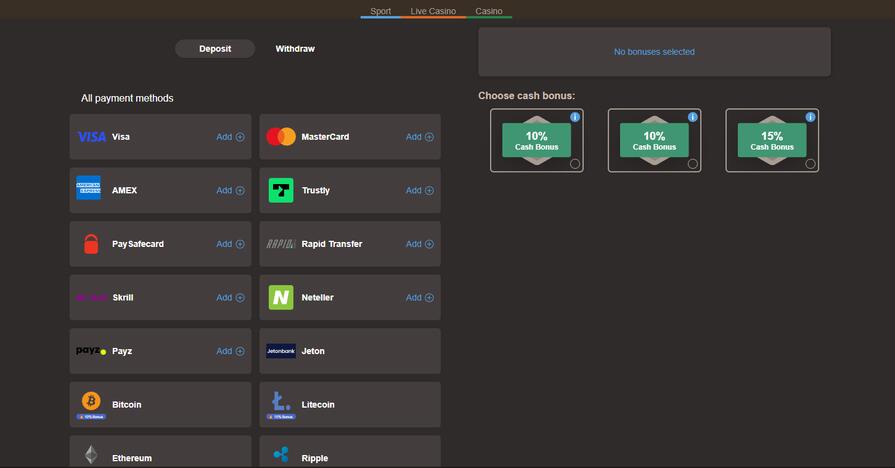Open the Live Casino section

tap(433, 11)
